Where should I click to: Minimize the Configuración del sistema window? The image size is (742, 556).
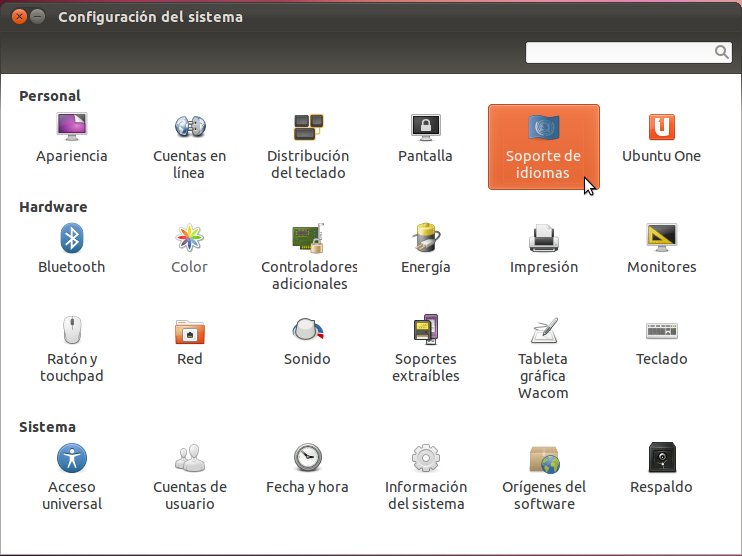[x=37, y=17]
